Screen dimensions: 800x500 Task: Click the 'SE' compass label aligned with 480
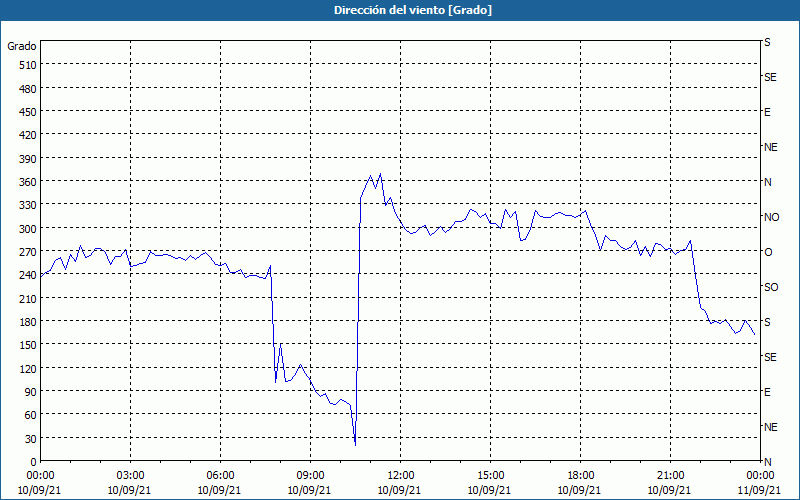point(770,77)
